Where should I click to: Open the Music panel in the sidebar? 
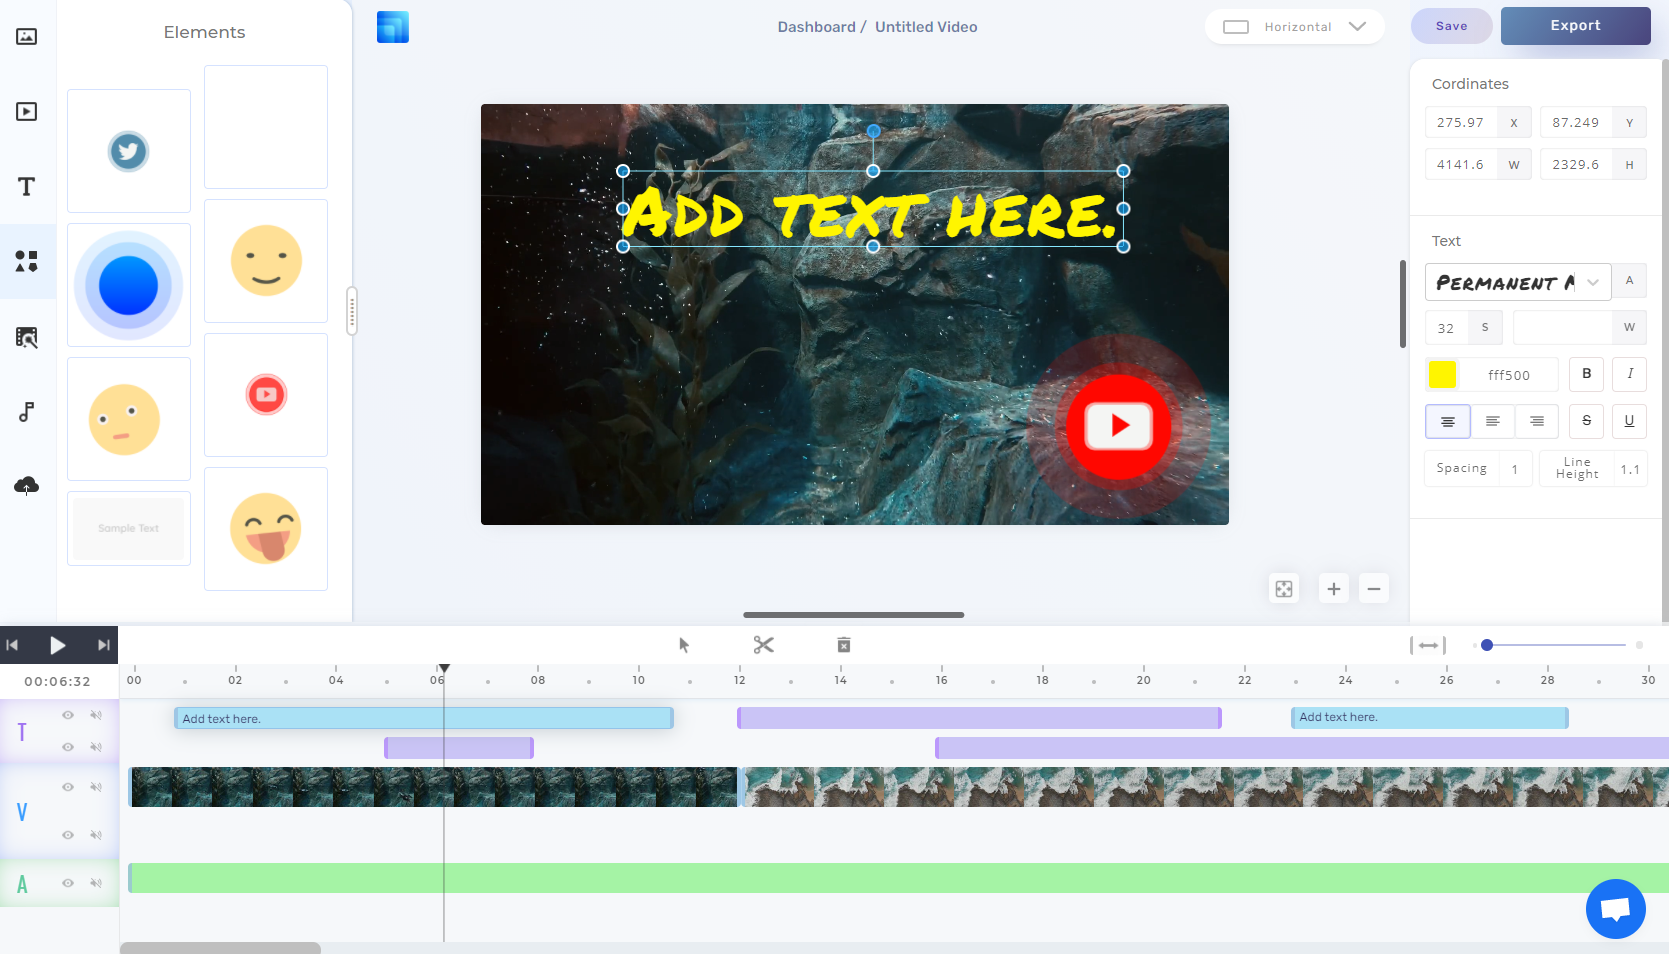point(26,411)
